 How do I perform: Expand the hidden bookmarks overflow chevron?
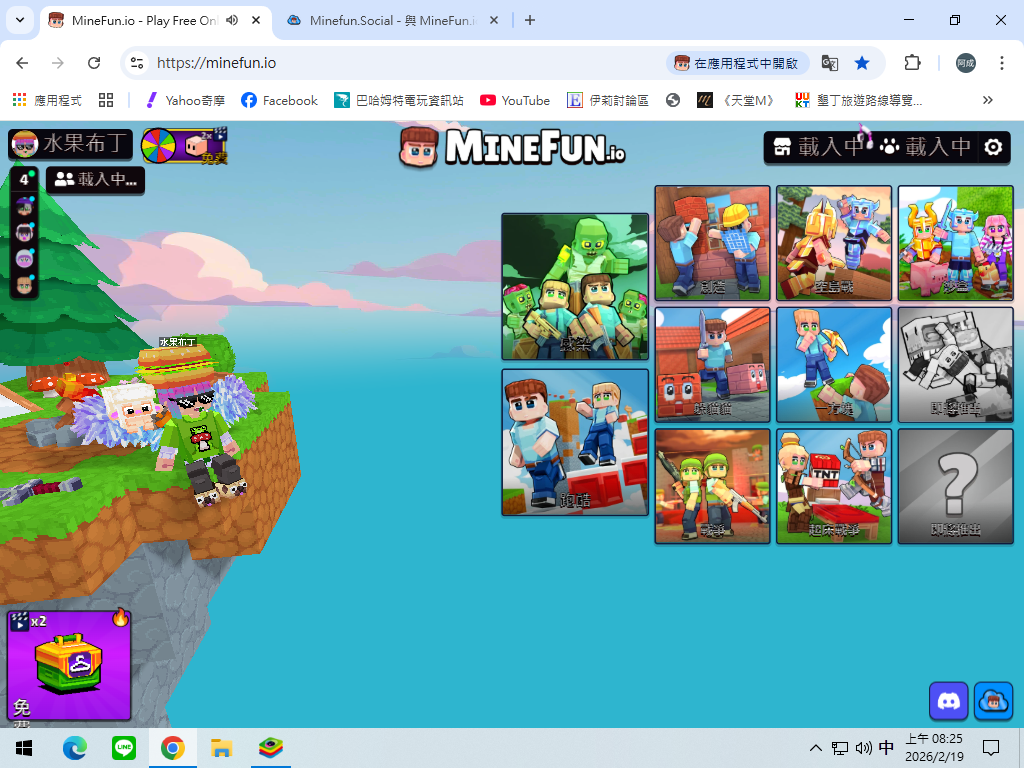click(x=988, y=100)
